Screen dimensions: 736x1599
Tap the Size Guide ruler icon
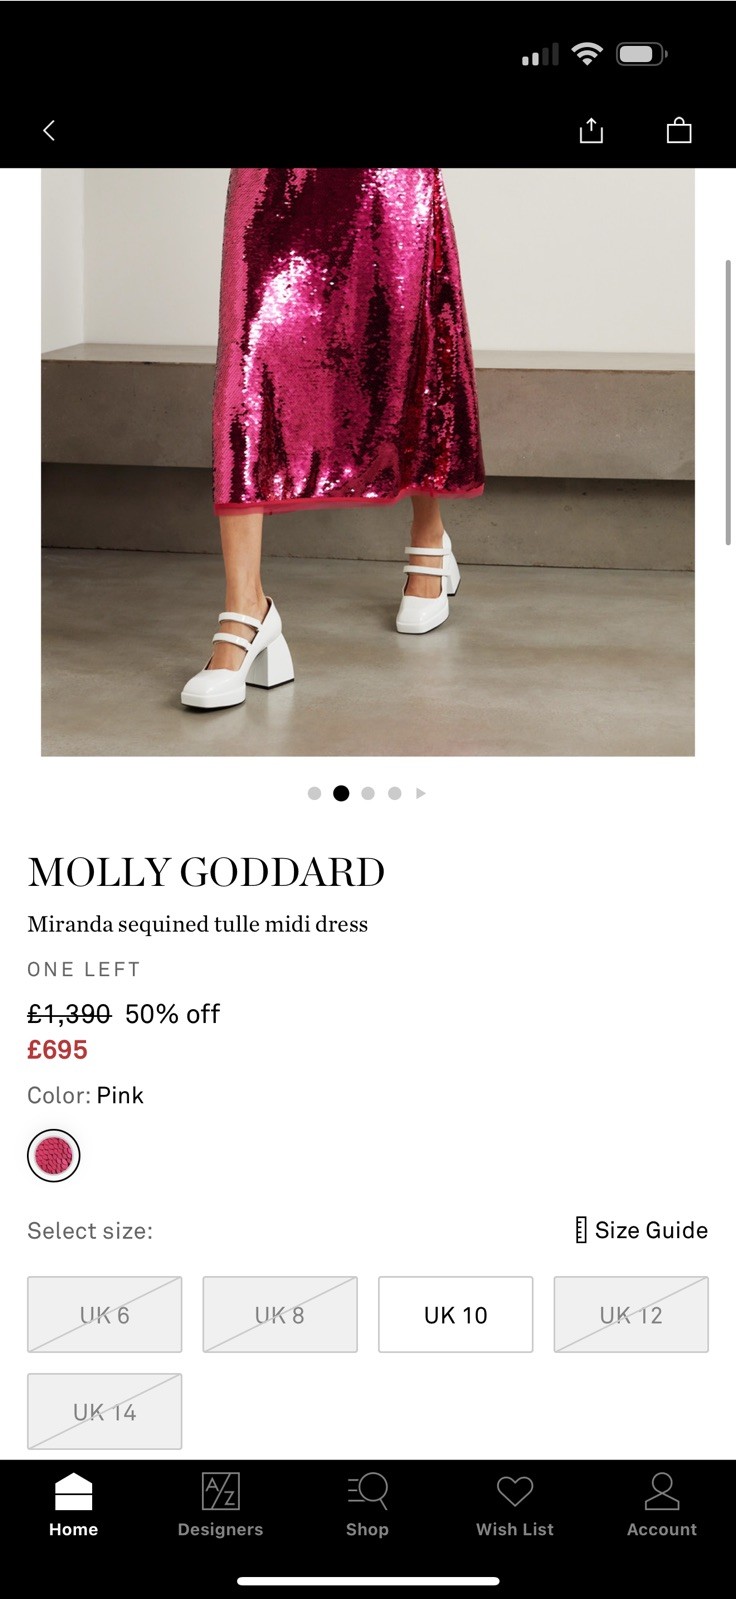[581, 1230]
